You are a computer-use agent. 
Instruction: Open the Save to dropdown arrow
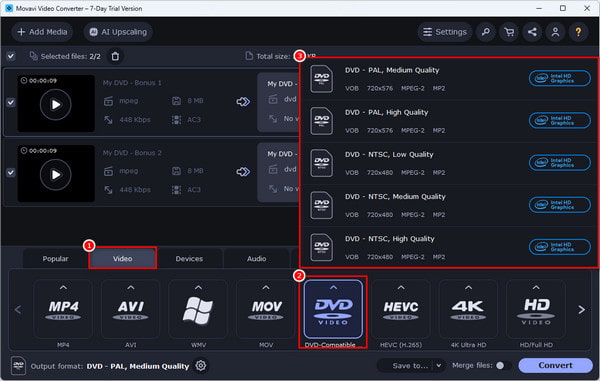(x=439, y=366)
